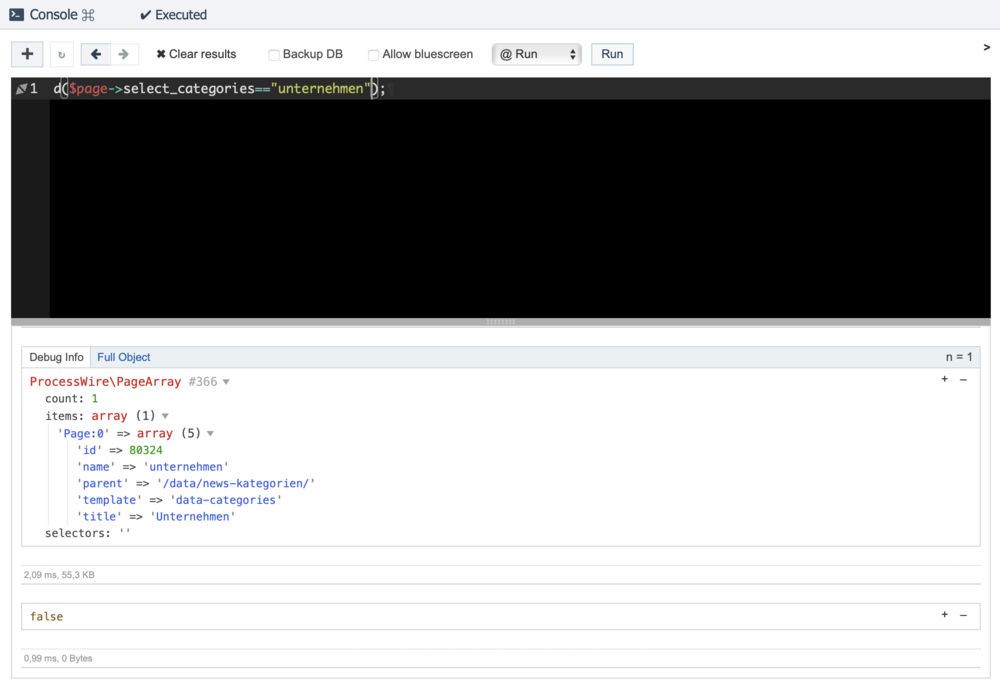
Task: Collapse all dump levels using the minus icon in the PageArray result
Action: (x=963, y=379)
